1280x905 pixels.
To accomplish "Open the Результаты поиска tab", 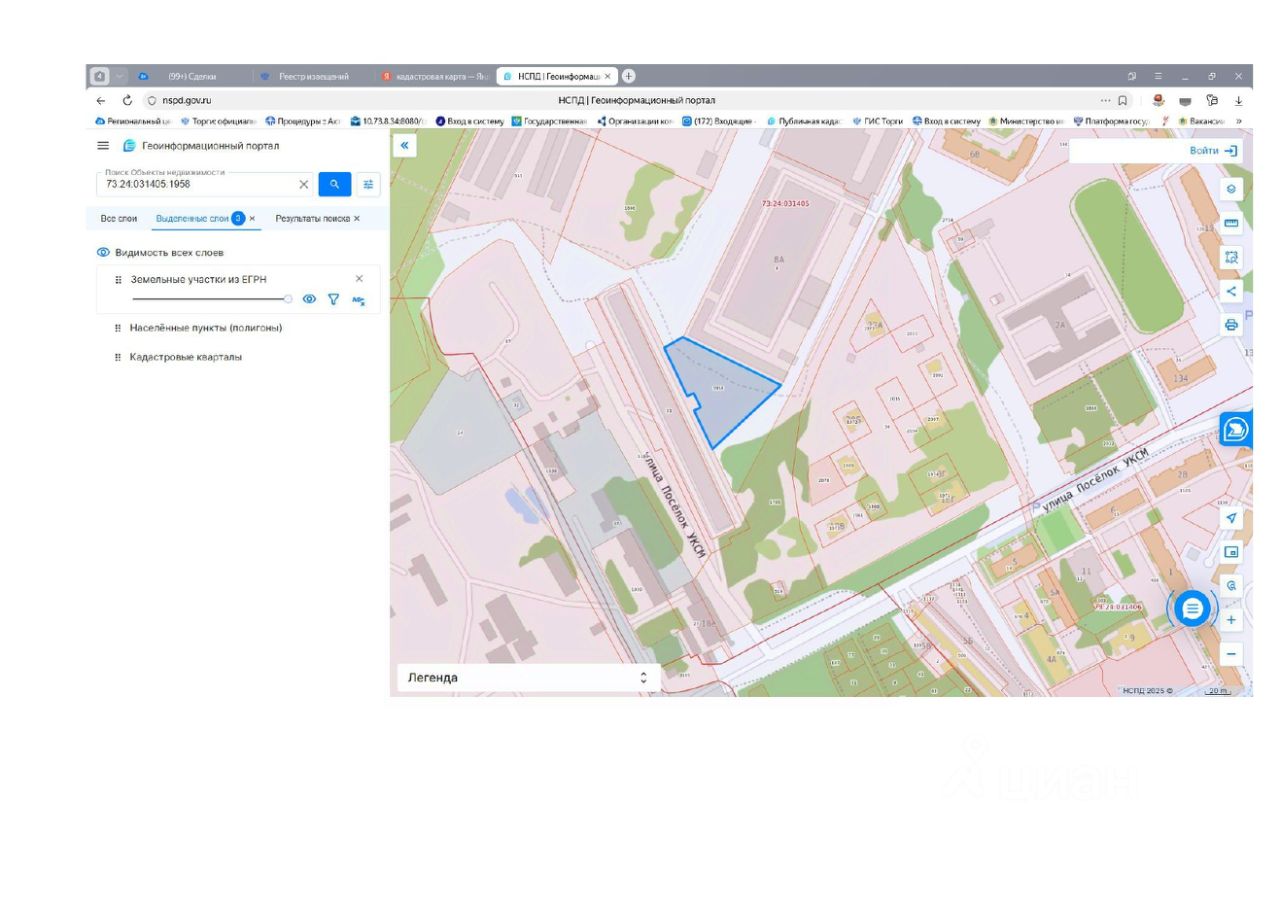I will pyautogui.click(x=312, y=218).
